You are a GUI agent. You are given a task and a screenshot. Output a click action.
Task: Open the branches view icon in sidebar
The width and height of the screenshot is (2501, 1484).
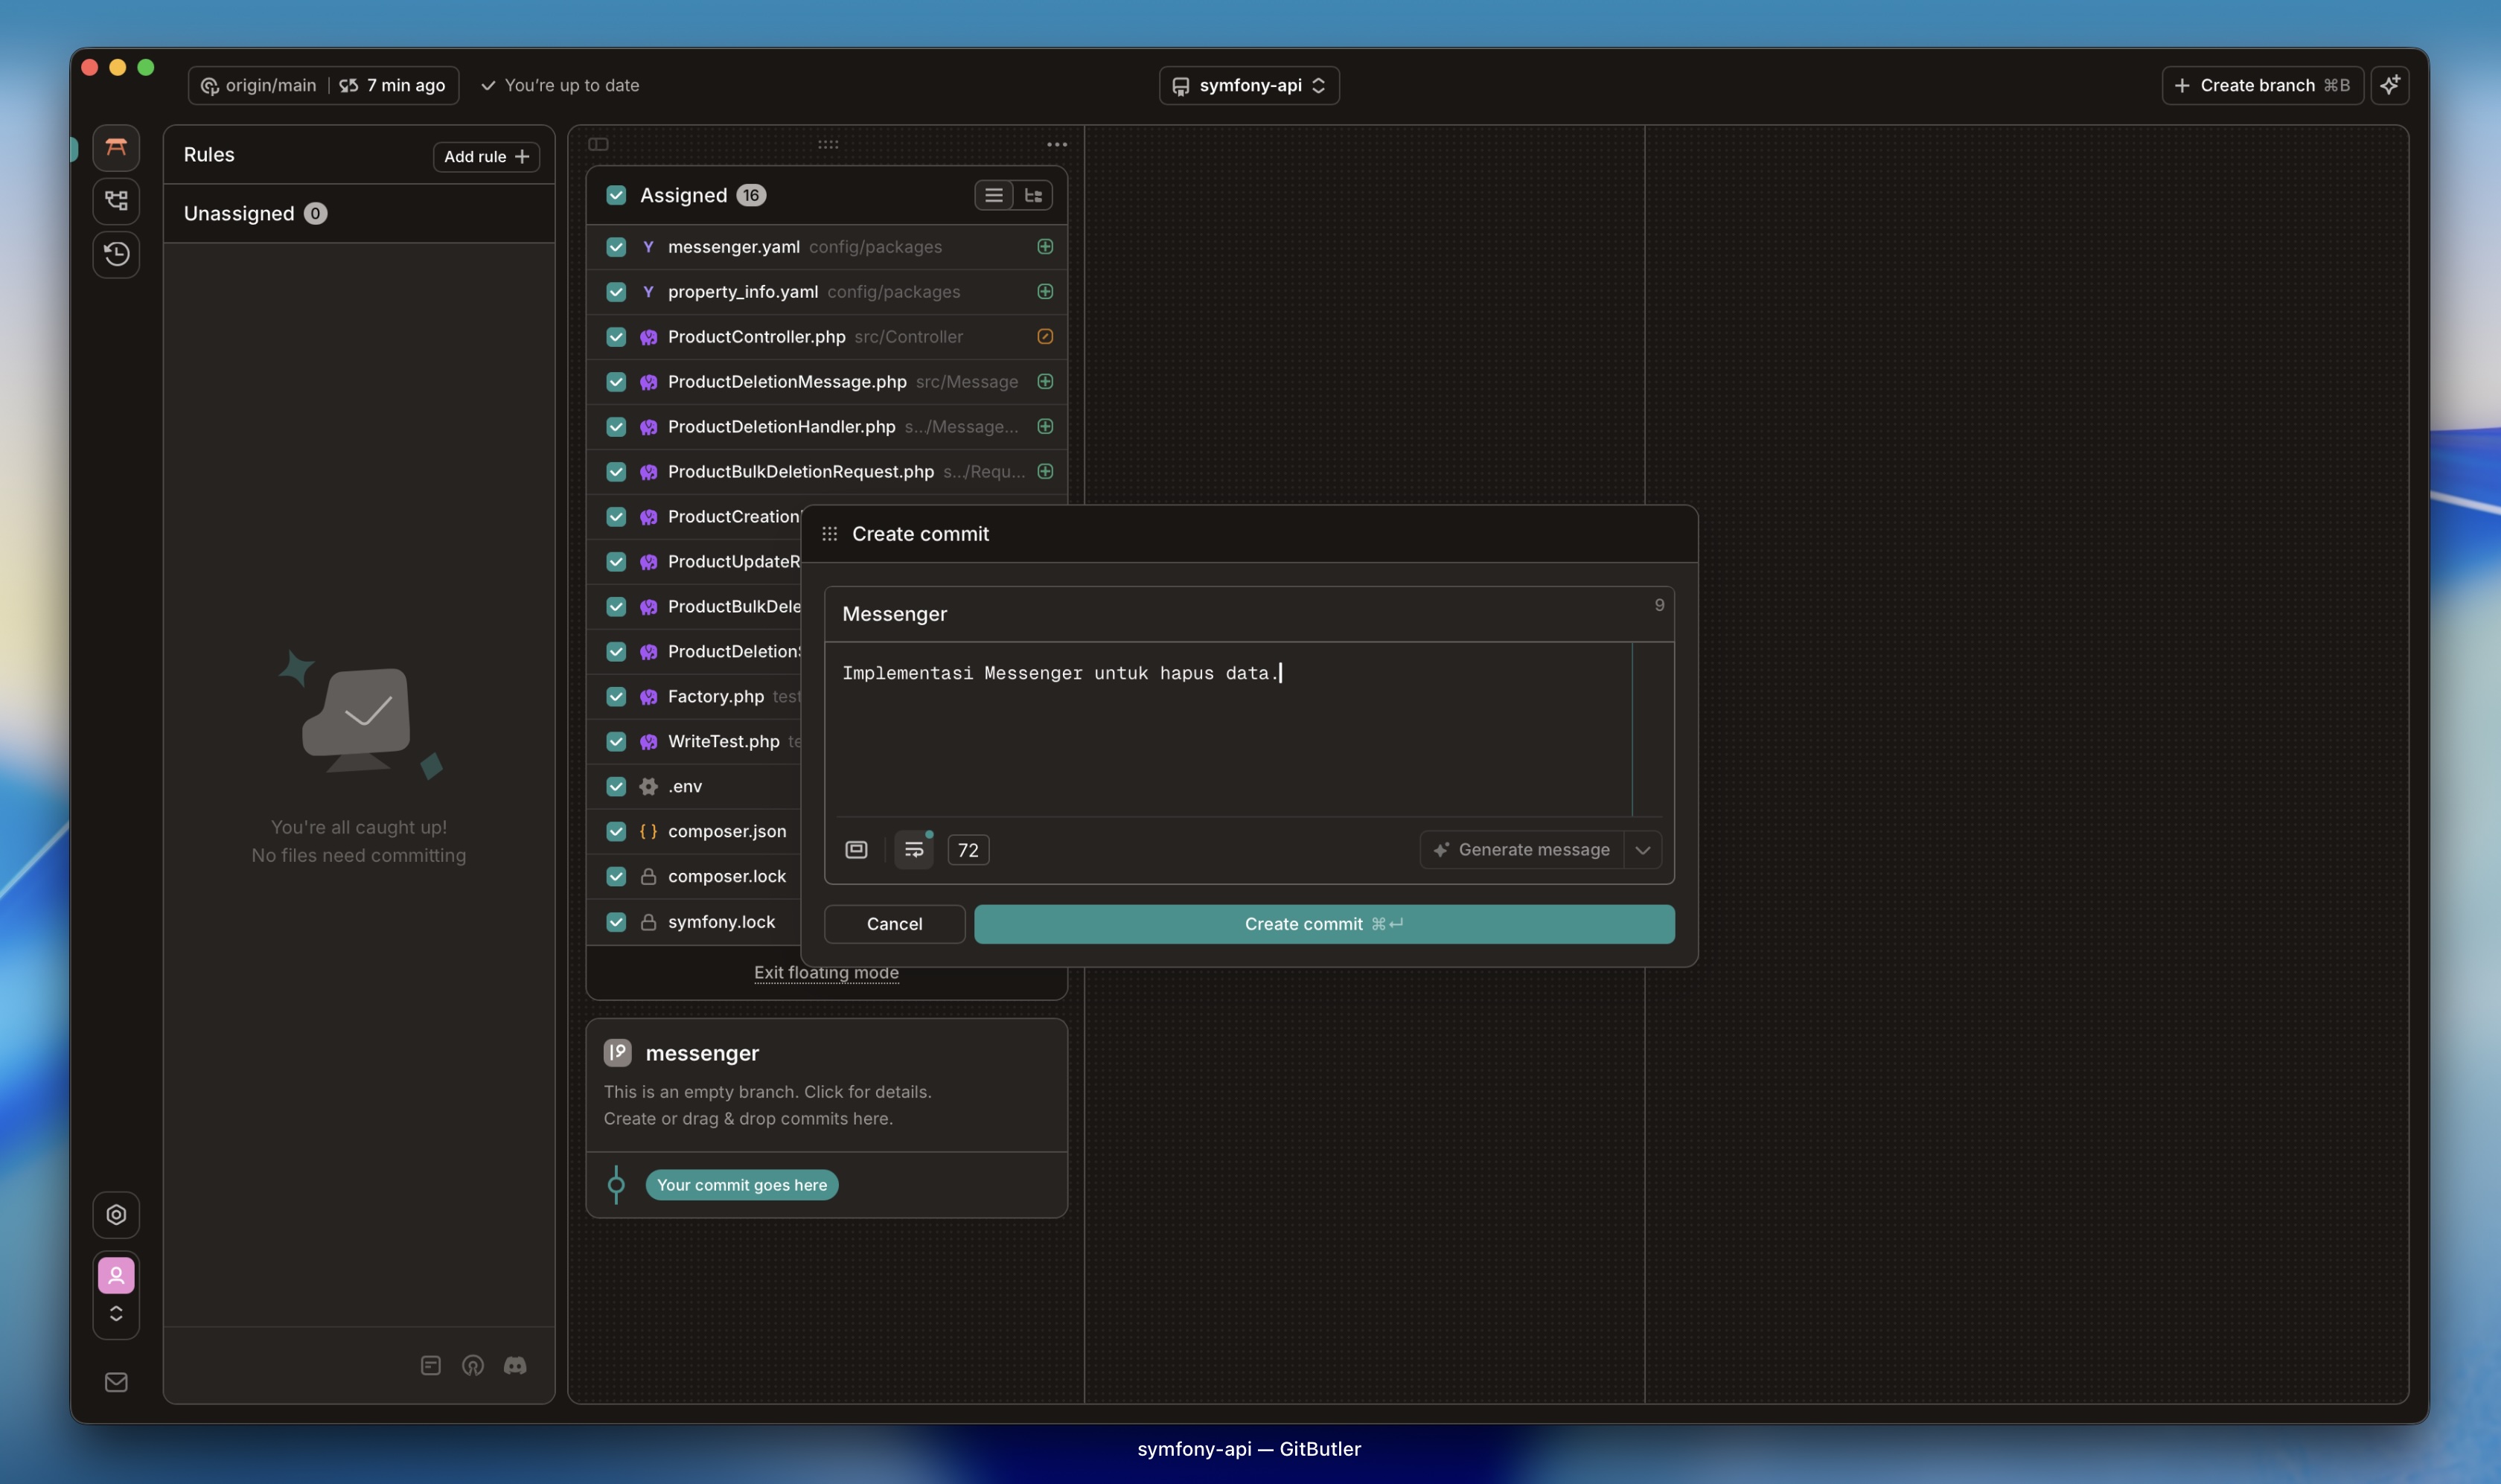pos(116,201)
